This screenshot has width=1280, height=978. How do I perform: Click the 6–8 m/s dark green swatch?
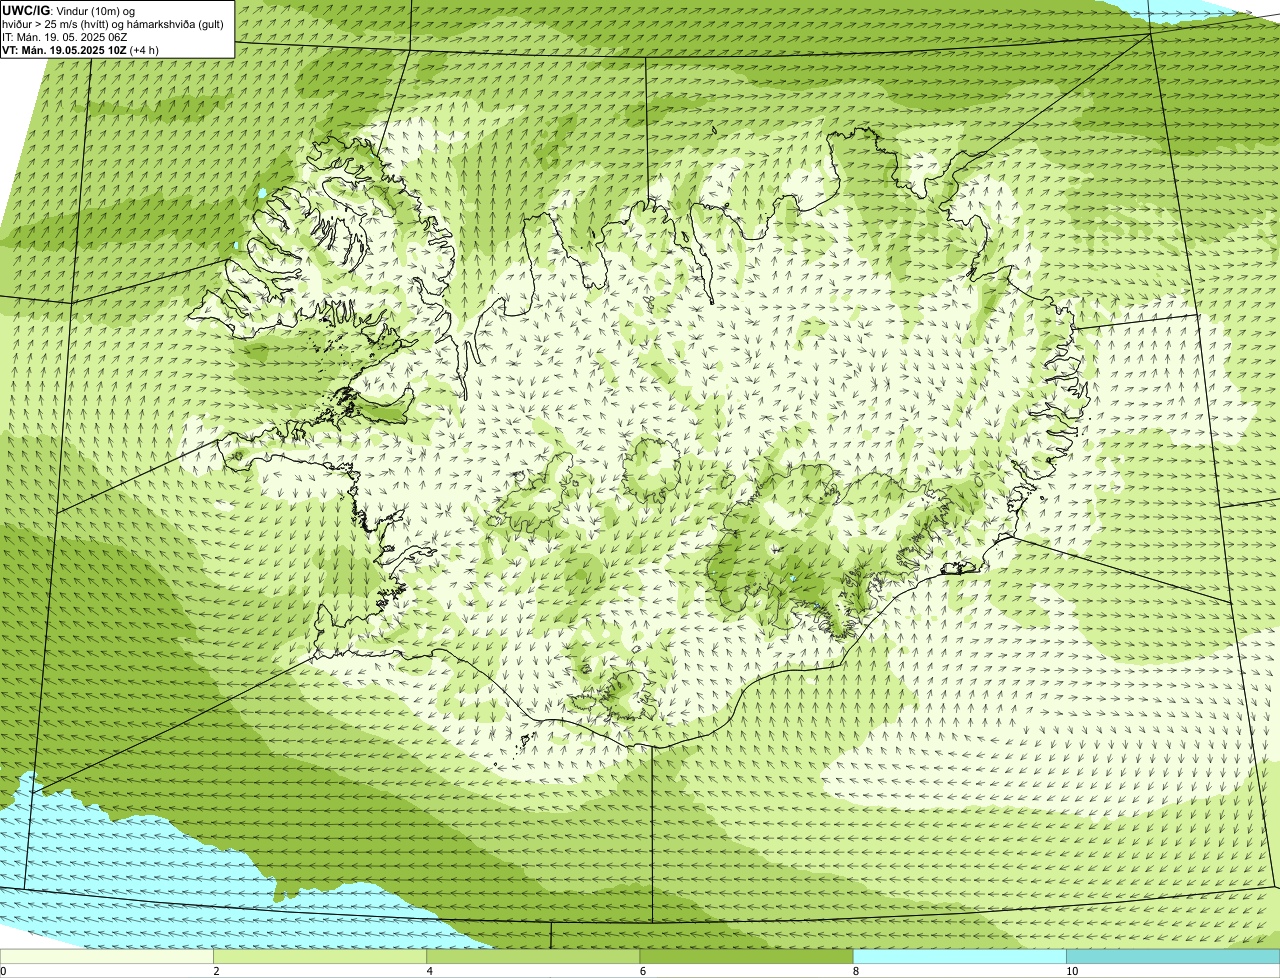(x=746, y=956)
